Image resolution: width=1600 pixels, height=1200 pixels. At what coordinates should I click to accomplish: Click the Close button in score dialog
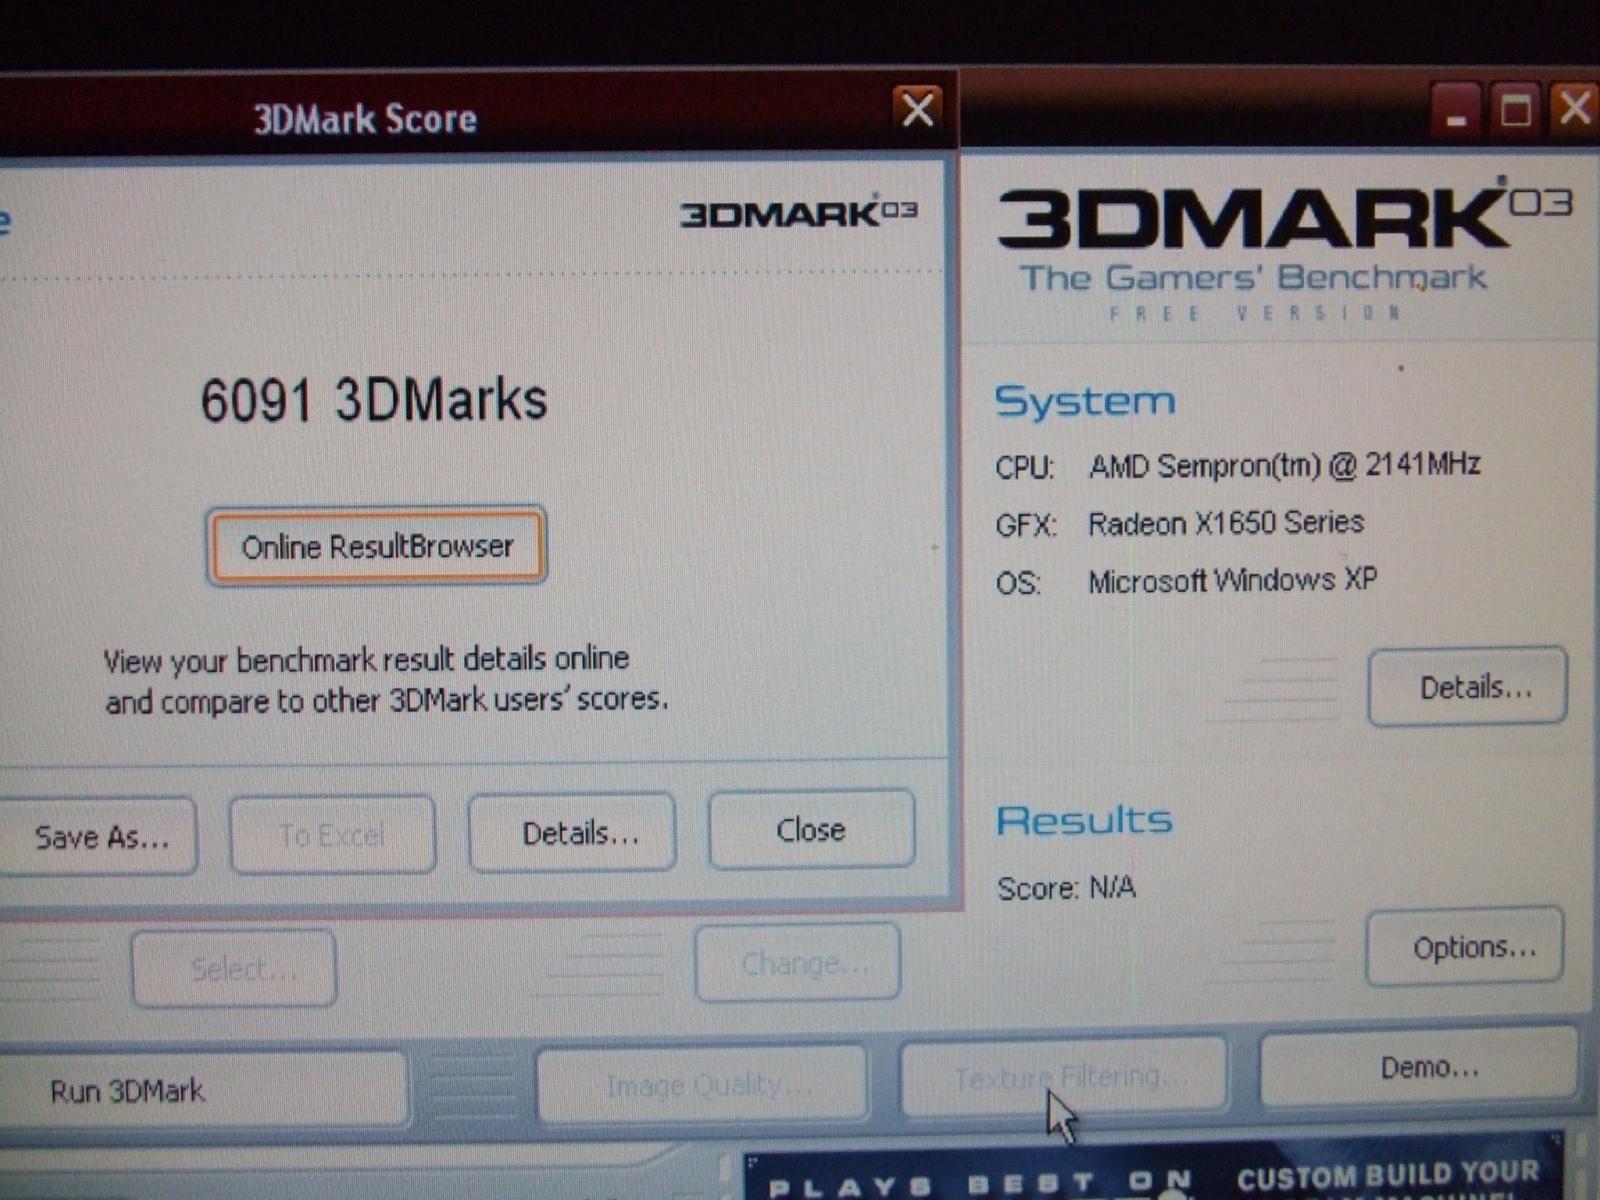click(811, 829)
